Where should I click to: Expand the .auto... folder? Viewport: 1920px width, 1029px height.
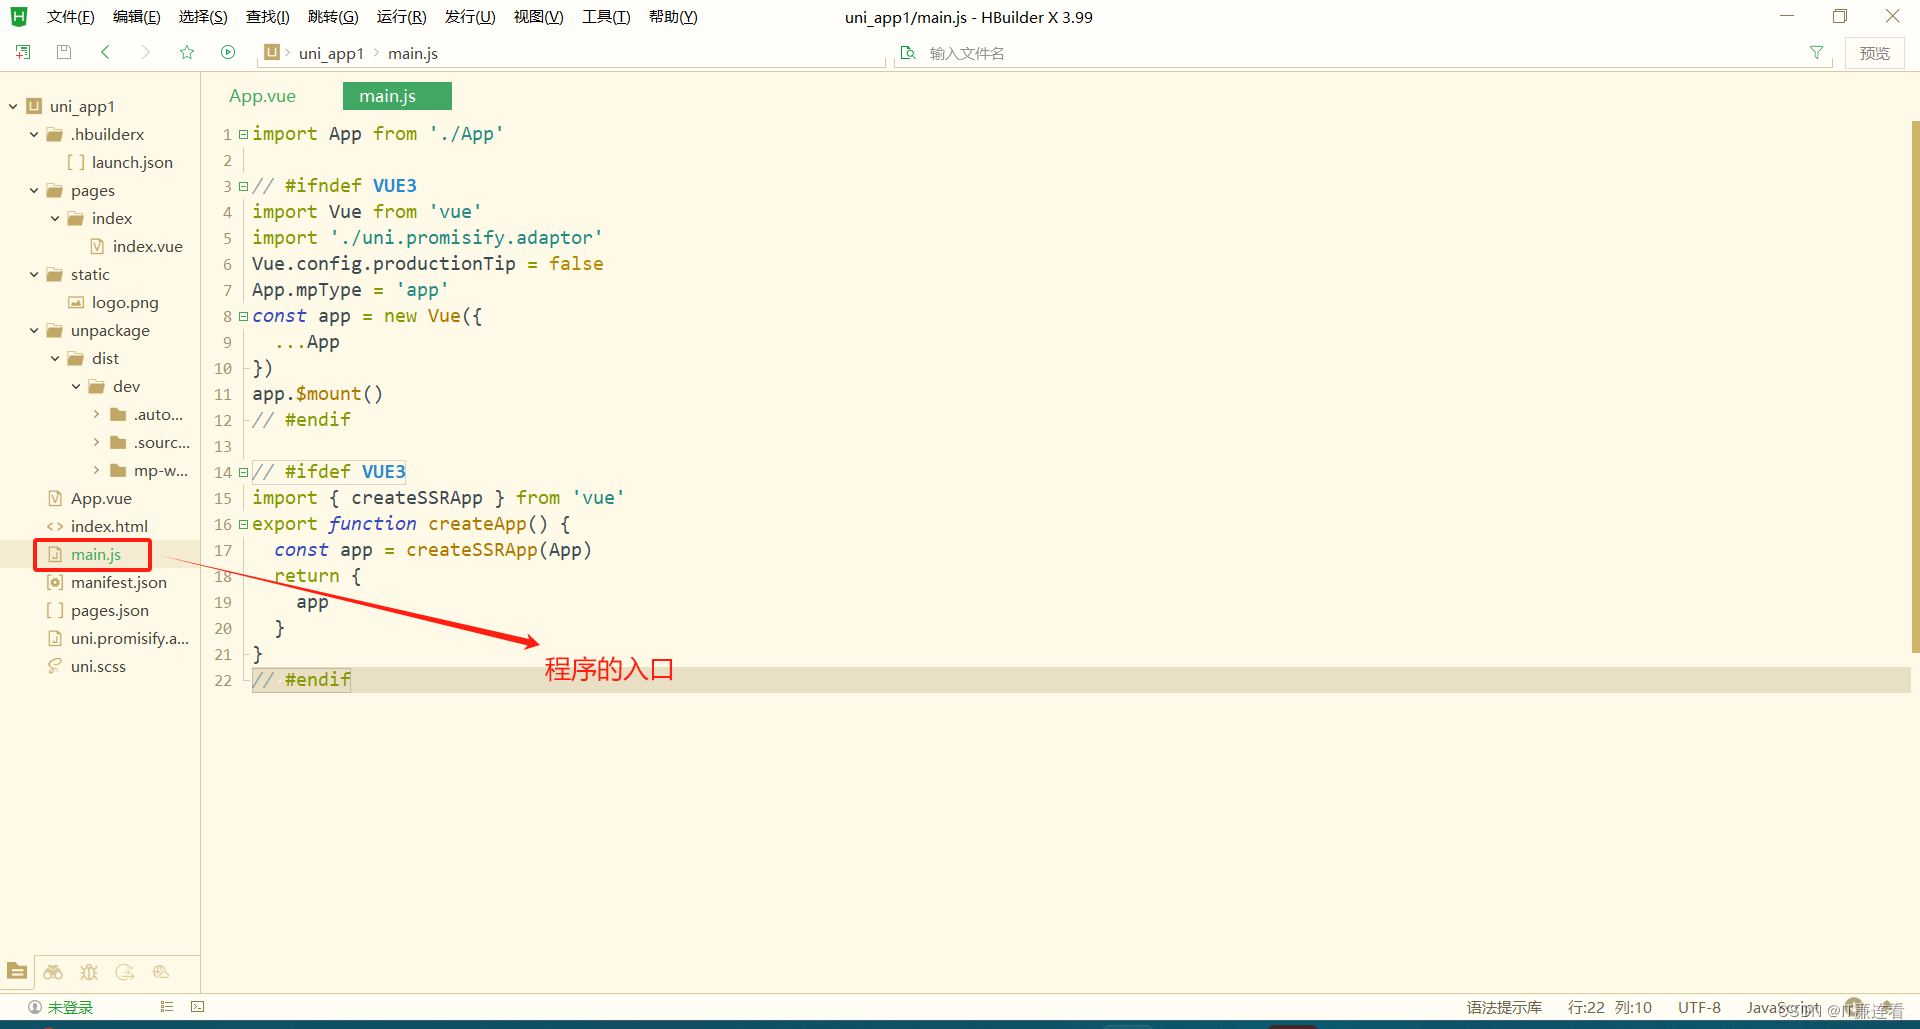tap(97, 414)
